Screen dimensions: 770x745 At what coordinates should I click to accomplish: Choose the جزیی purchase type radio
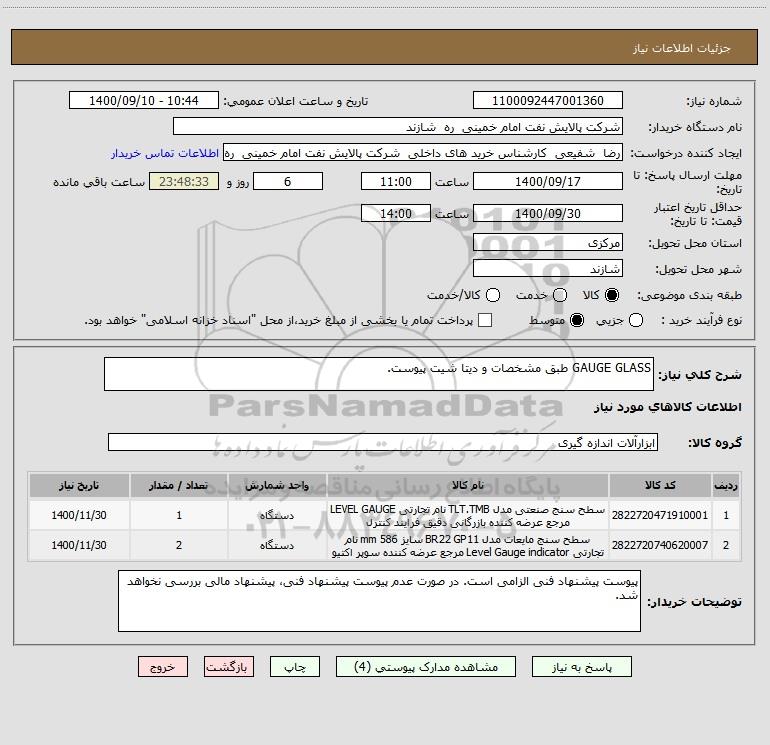coord(636,320)
